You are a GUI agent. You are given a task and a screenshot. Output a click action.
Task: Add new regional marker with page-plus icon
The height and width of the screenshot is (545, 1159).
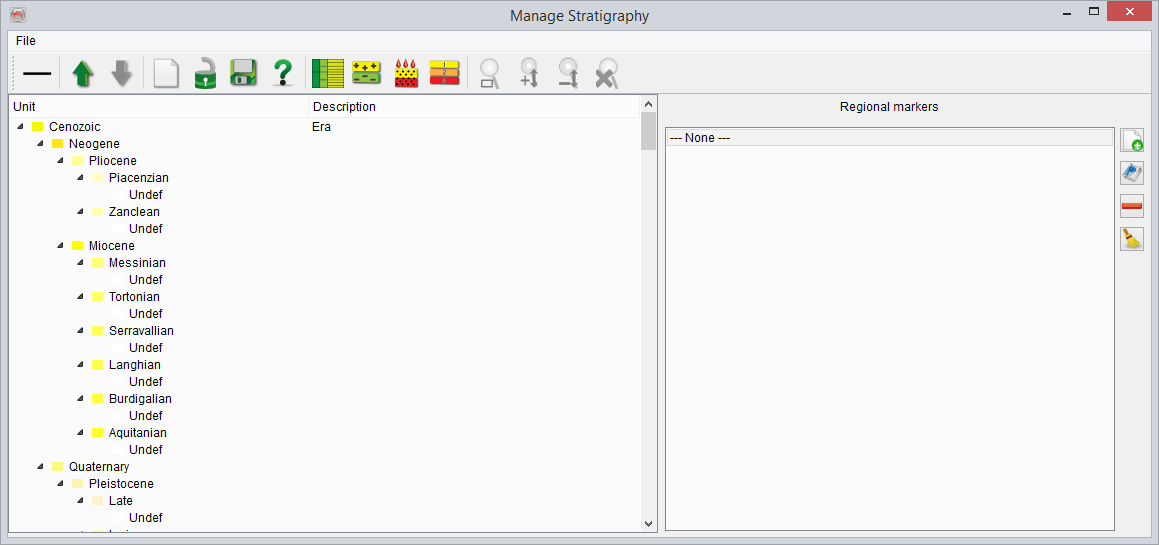(1131, 140)
